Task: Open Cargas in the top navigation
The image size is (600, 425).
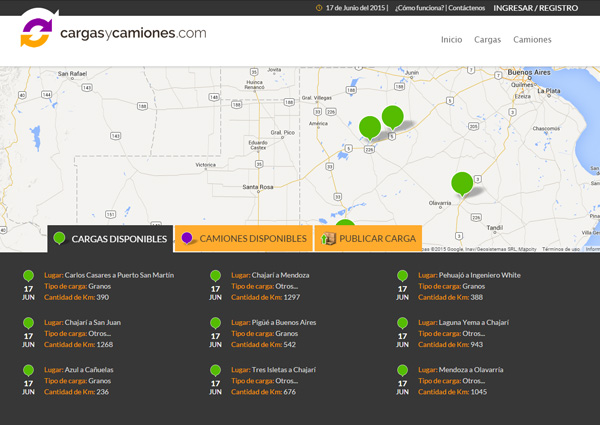Action: [487, 40]
